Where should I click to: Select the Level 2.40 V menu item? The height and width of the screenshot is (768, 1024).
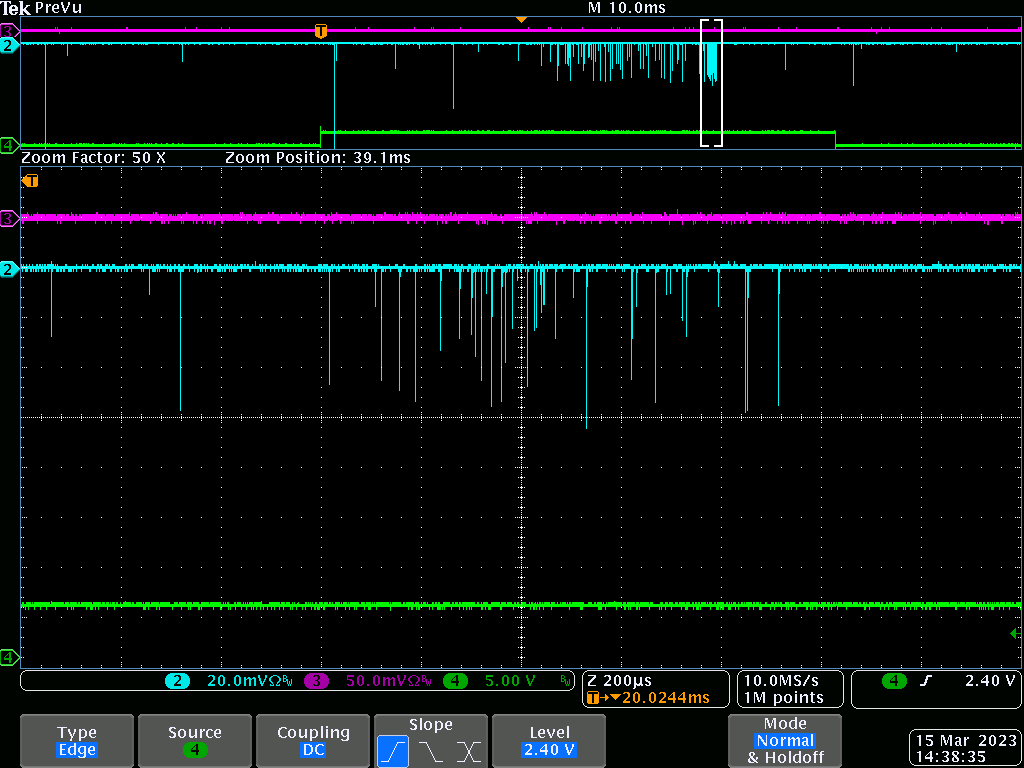click(x=549, y=741)
